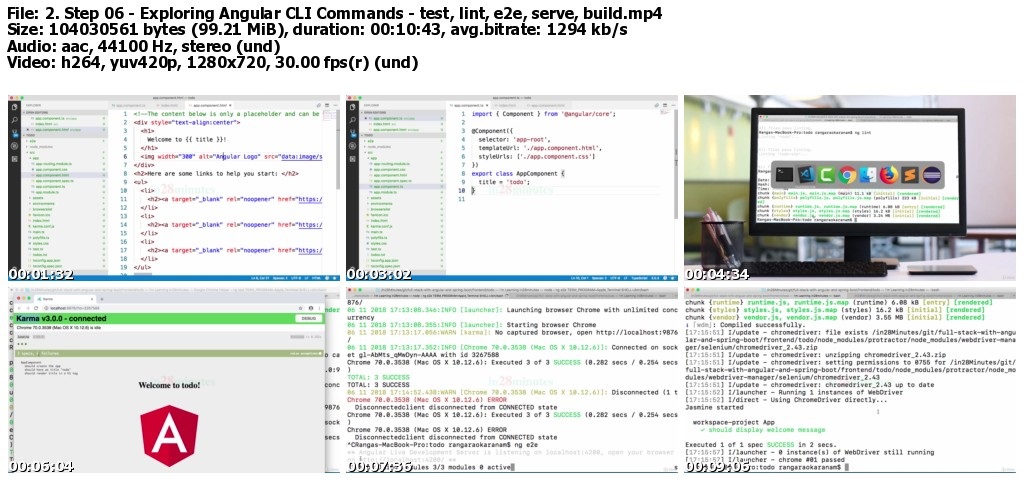1024x479 pixels.
Task: Open Explorer icon in the 00:01:32 VS Code thumbnail
Action: point(14,106)
